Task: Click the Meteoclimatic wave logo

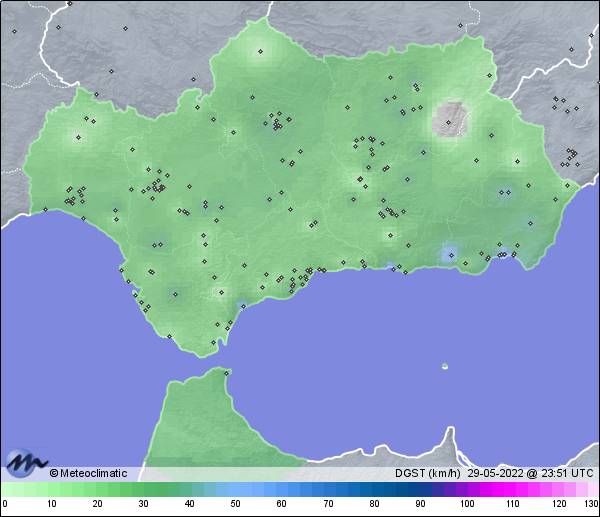Action: (x=24, y=461)
